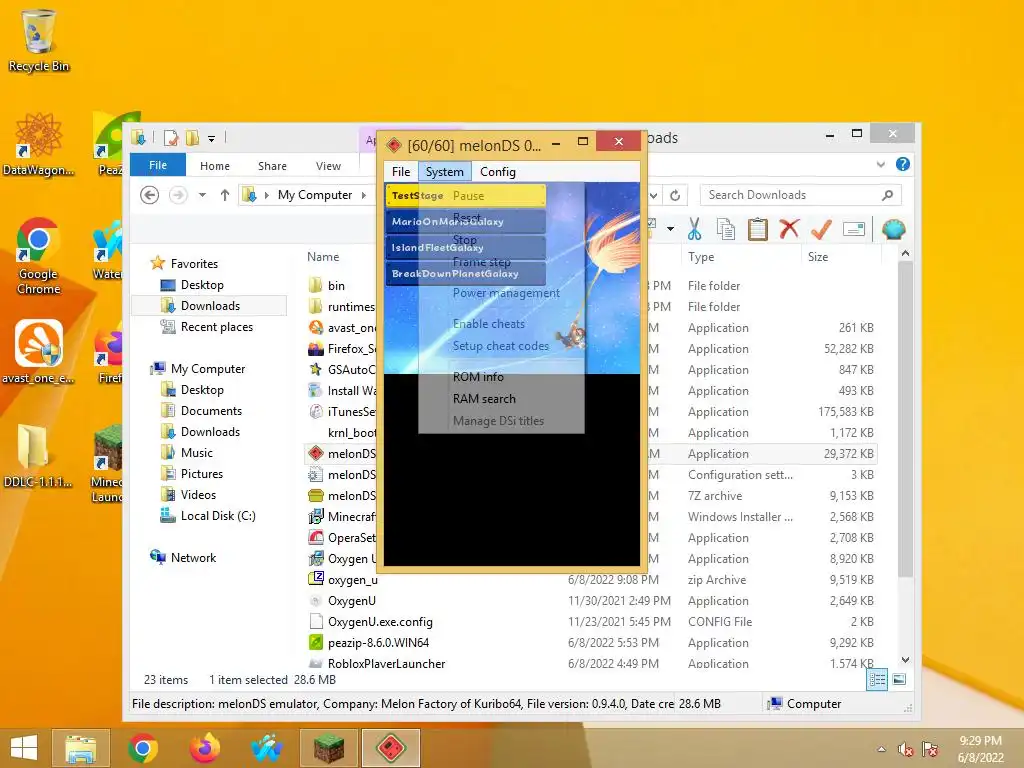Open the address bar history dropdown
Image resolution: width=1024 pixels, height=768 pixels.
(654, 195)
